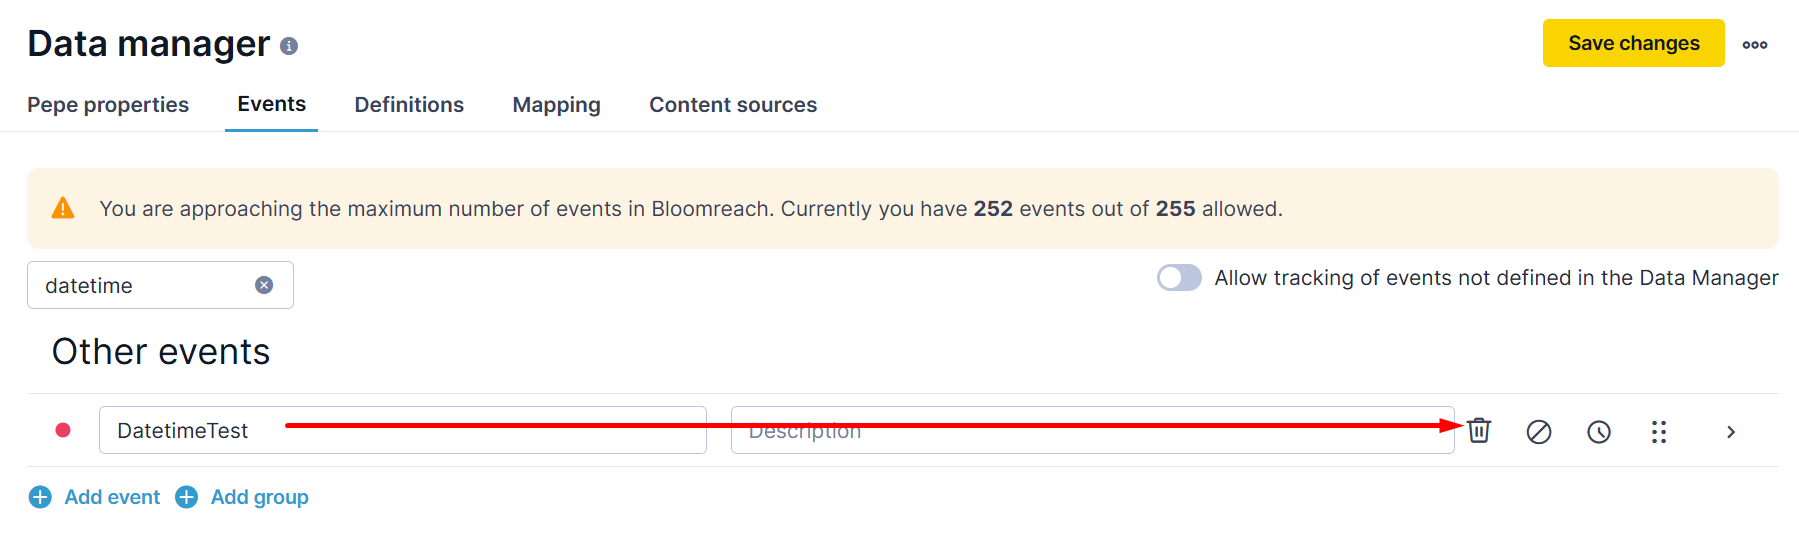Viewport: 1799px width, 554px height.
Task: Open the clock icon for DatetimeTest event
Action: 1599,432
